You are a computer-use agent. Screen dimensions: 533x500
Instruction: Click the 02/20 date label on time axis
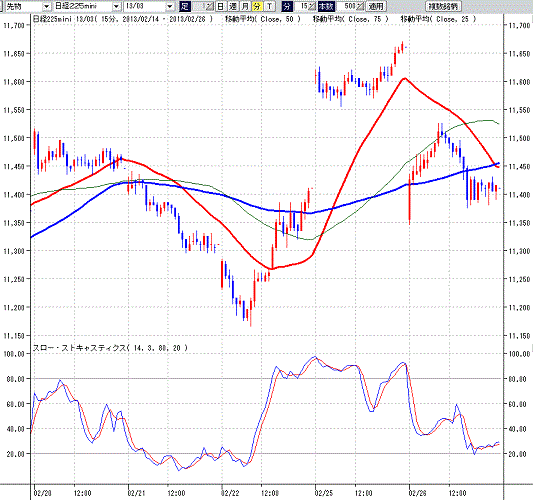coord(43,493)
